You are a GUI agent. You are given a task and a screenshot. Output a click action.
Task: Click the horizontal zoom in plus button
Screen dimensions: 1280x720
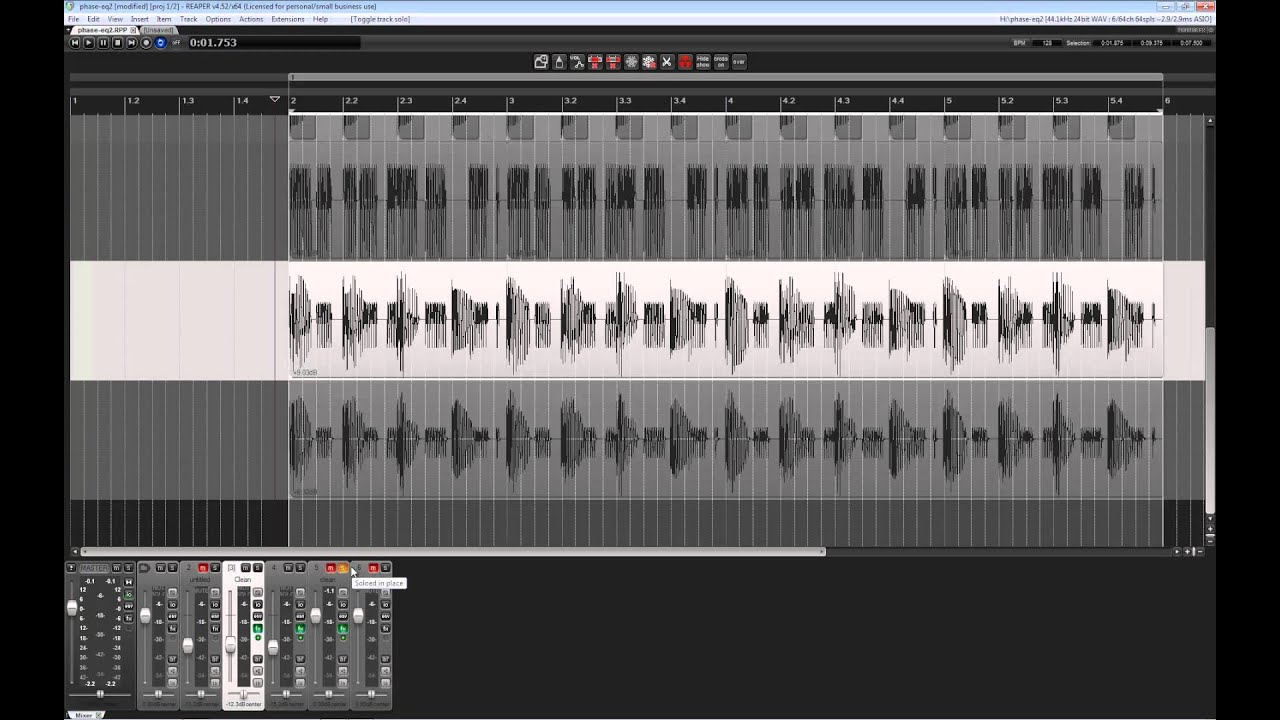point(1188,551)
